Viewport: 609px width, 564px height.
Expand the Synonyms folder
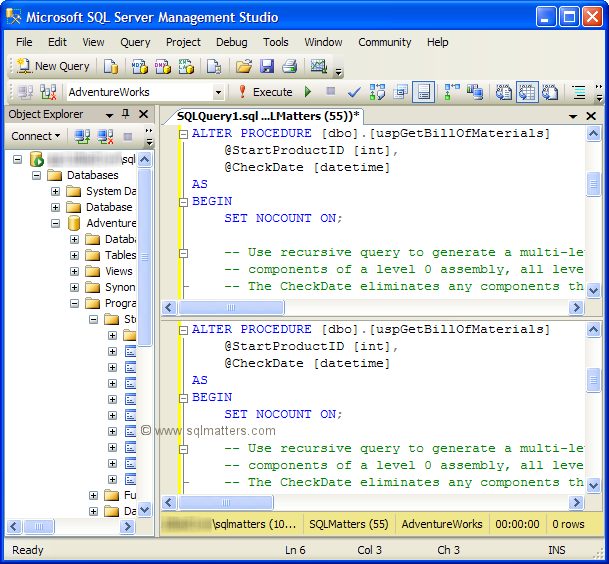click(x=75, y=287)
